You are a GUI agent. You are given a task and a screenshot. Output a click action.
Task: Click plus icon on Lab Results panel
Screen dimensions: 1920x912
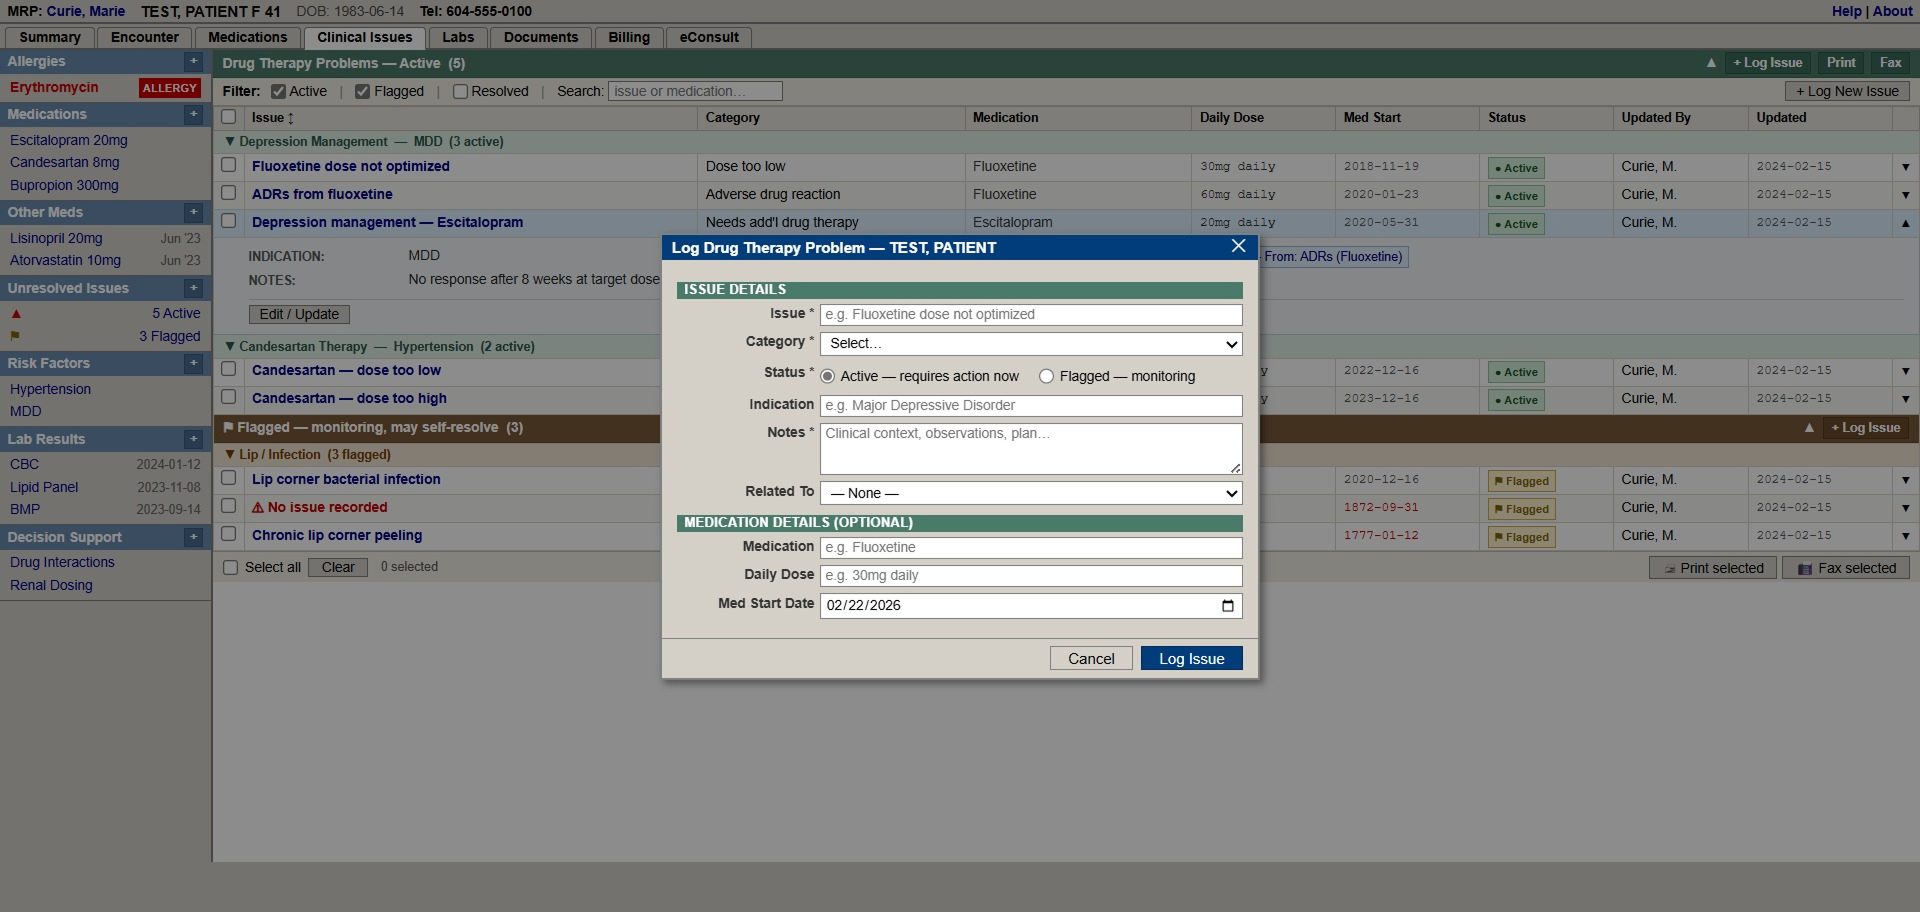point(194,439)
